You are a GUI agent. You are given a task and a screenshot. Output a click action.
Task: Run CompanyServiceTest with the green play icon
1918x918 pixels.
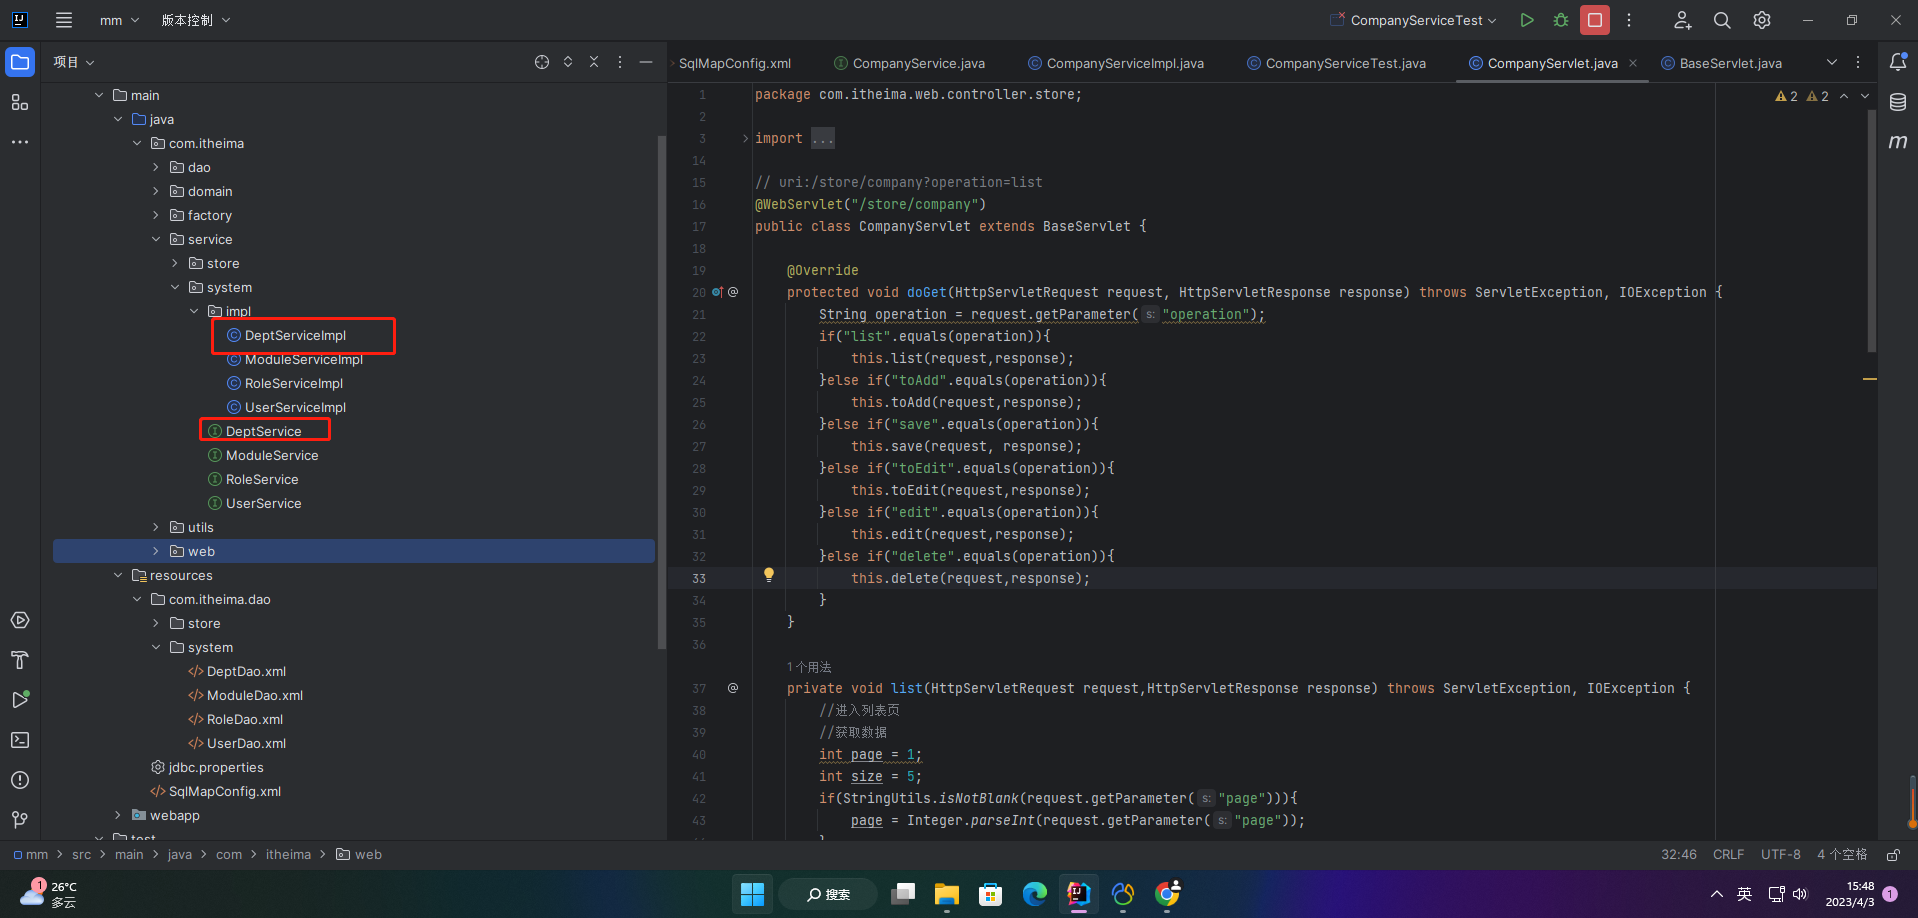coord(1526,20)
